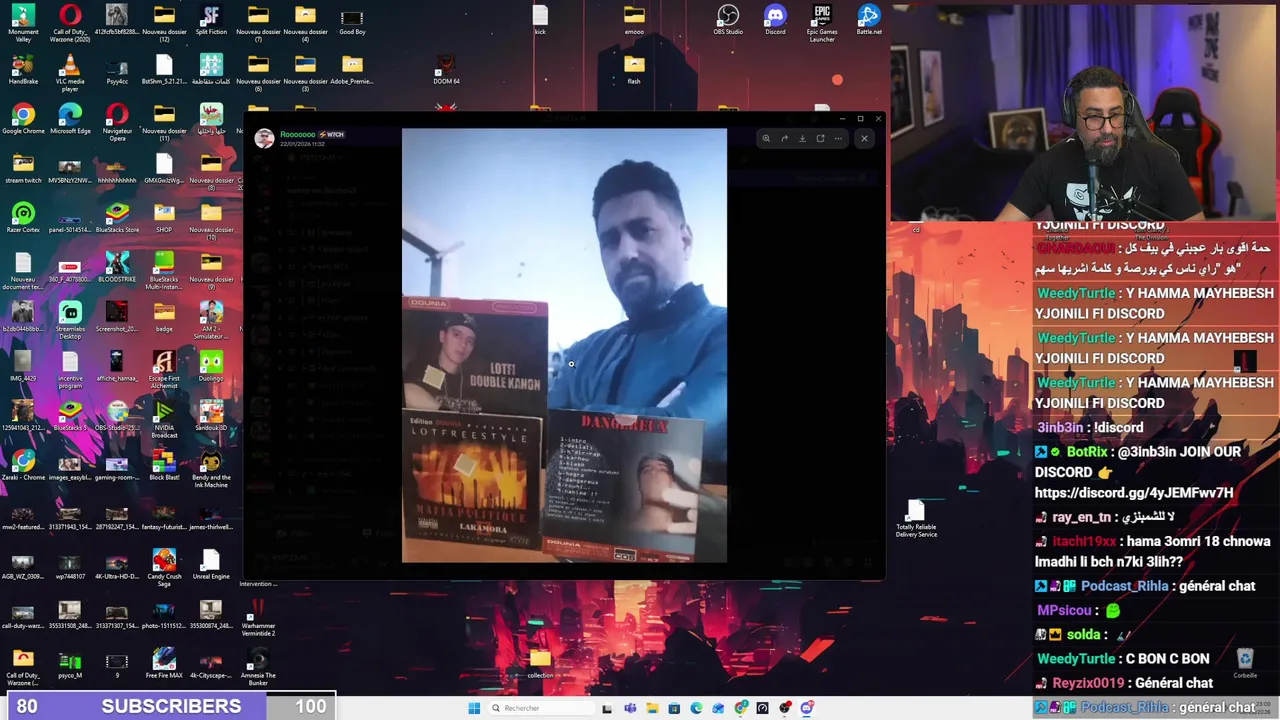This screenshot has height=720, width=1280.
Task: Open image in browser from viewer
Action: coord(820,138)
